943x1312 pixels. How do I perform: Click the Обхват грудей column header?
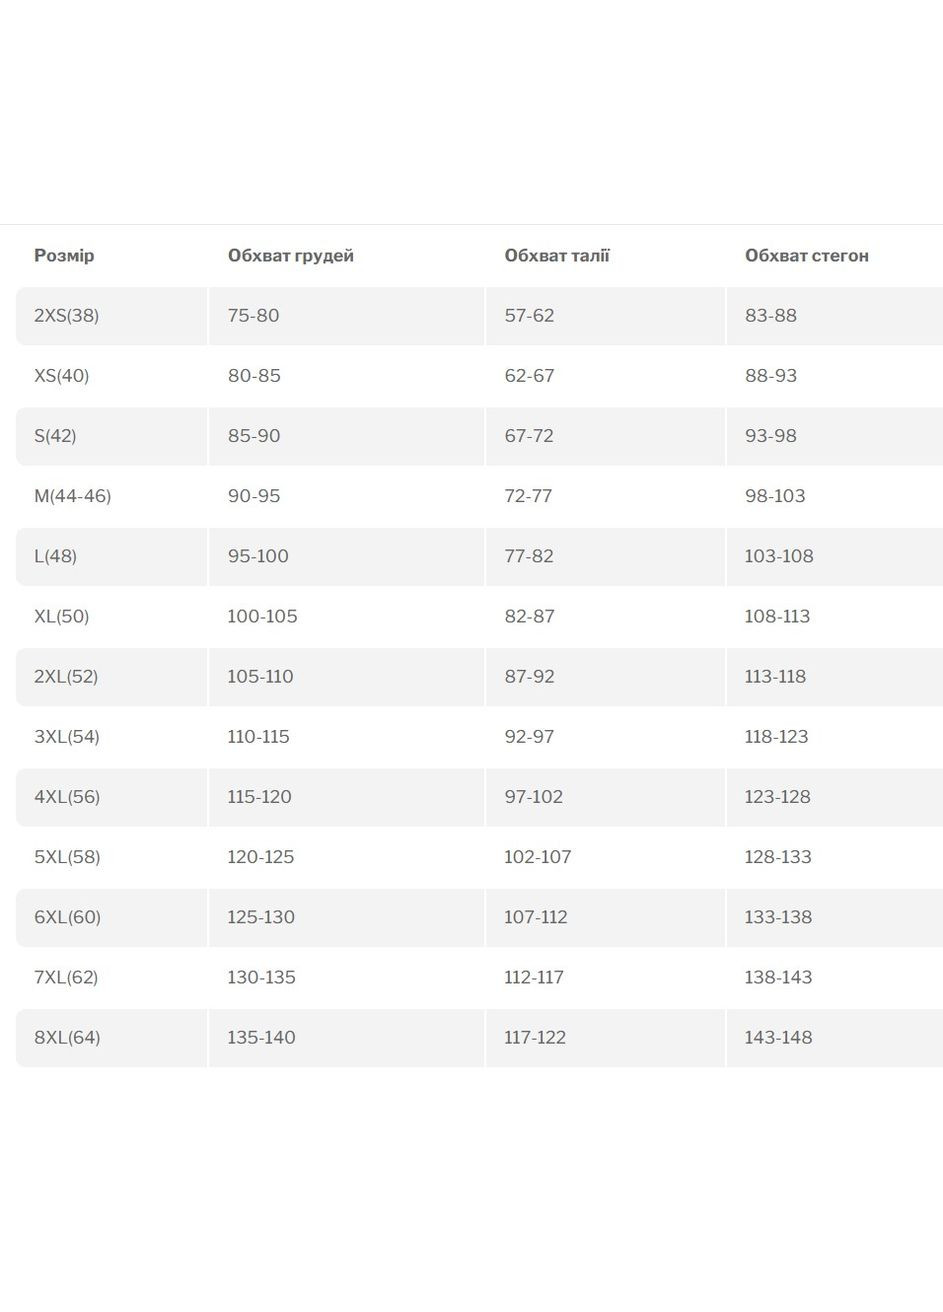pos(290,256)
